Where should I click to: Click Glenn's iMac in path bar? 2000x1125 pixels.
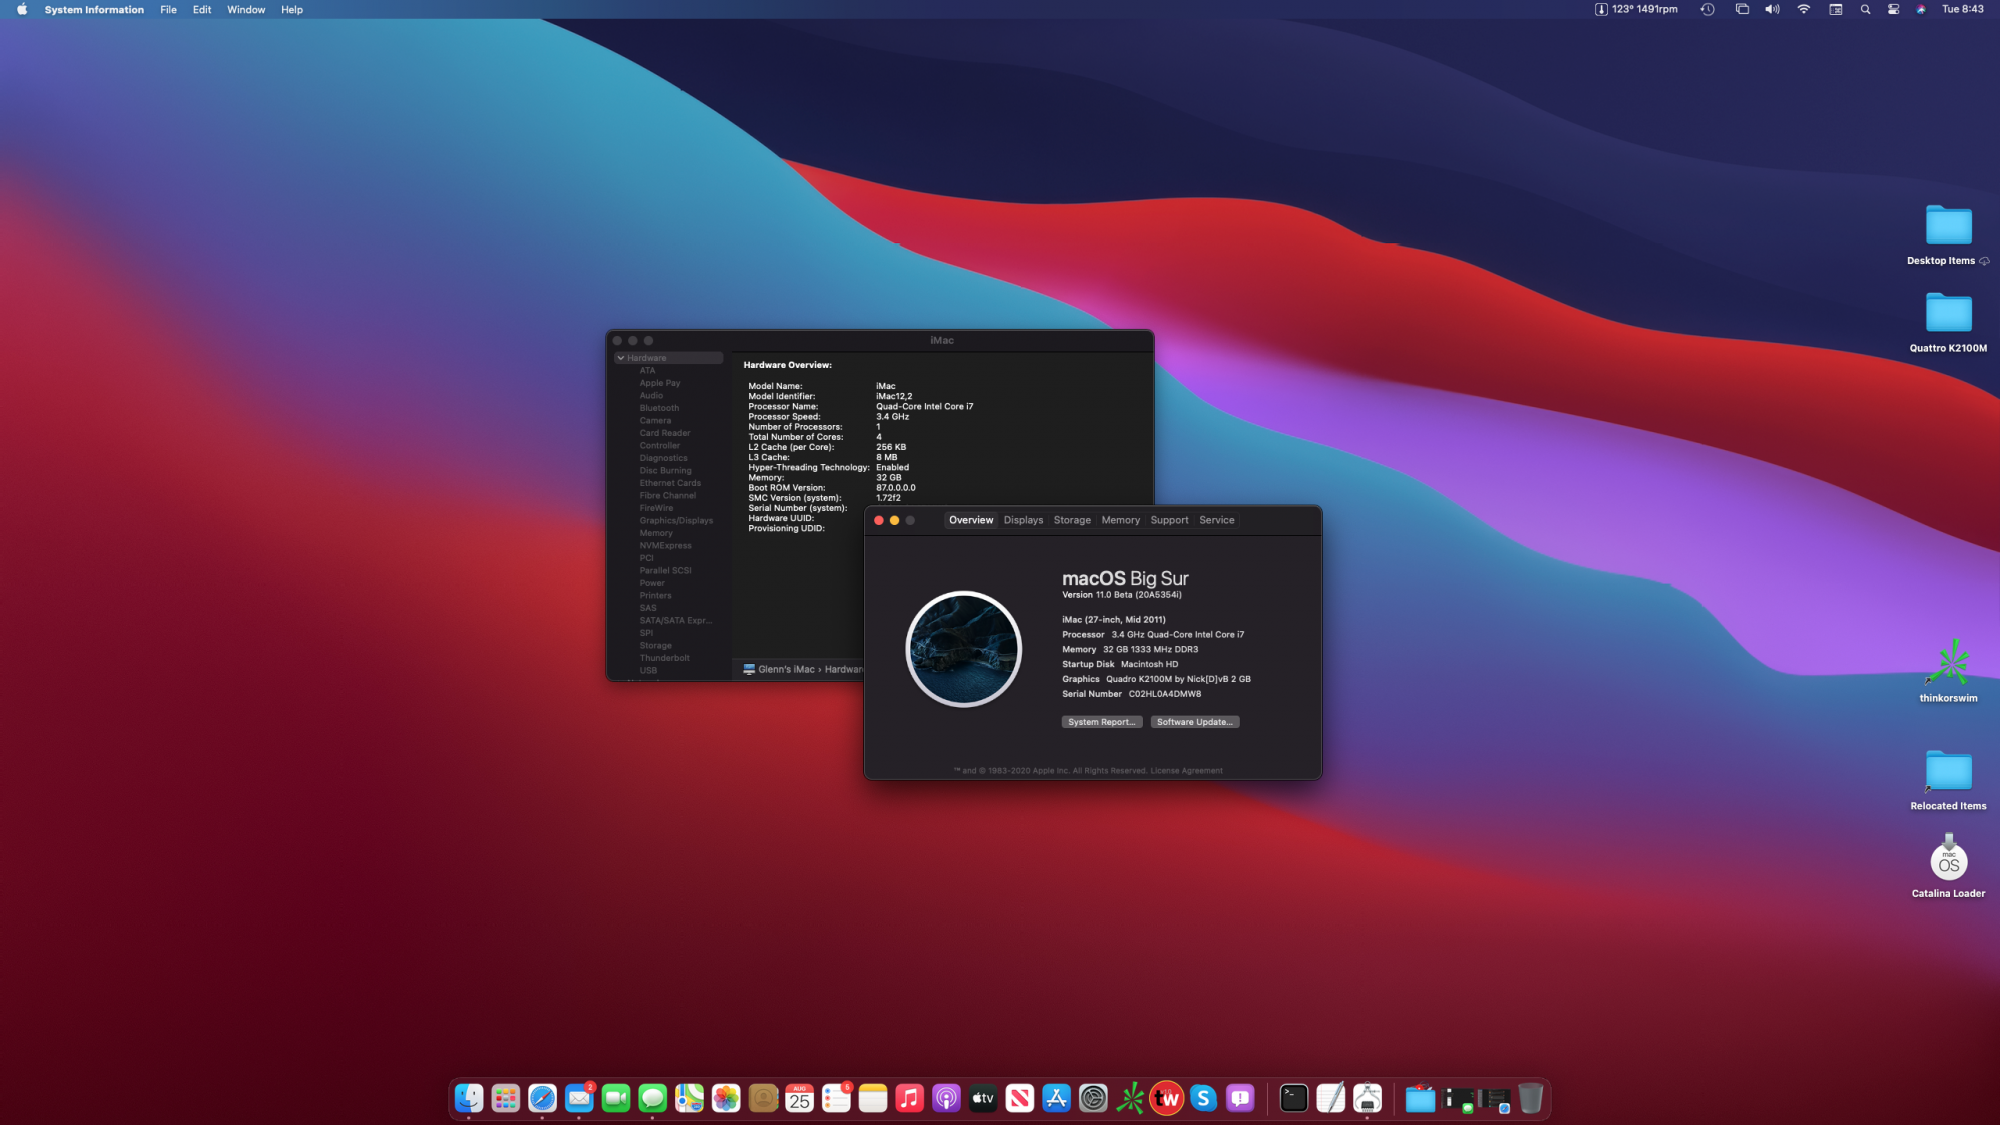[x=779, y=670]
